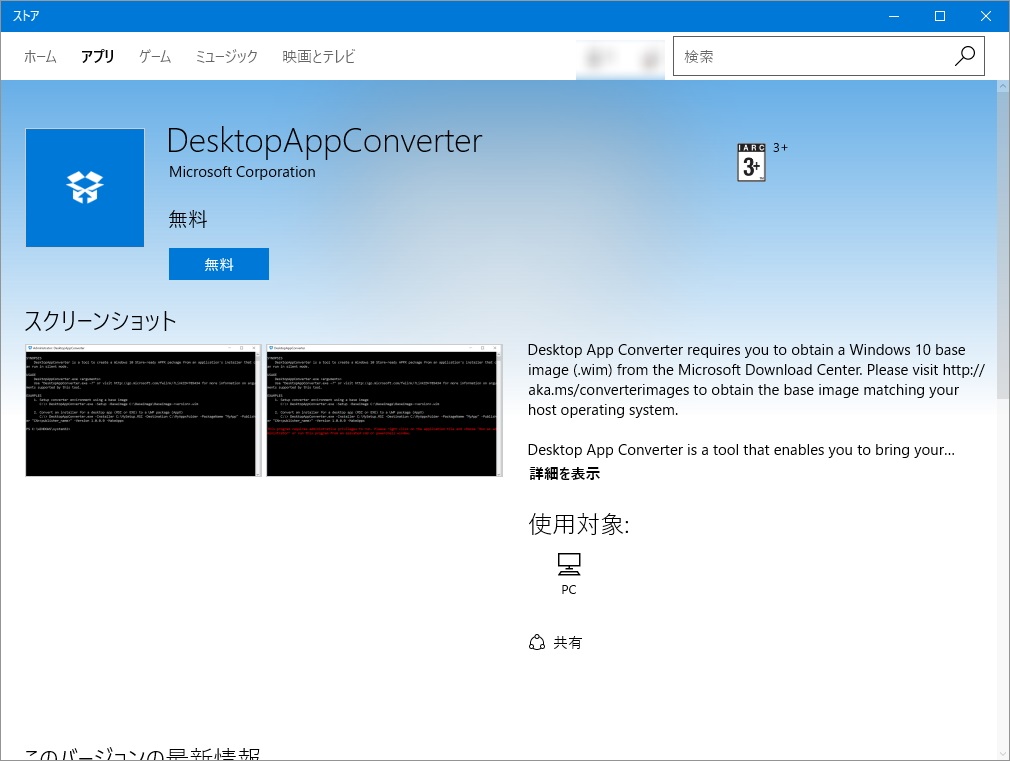Maximize the Store window

(940, 16)
